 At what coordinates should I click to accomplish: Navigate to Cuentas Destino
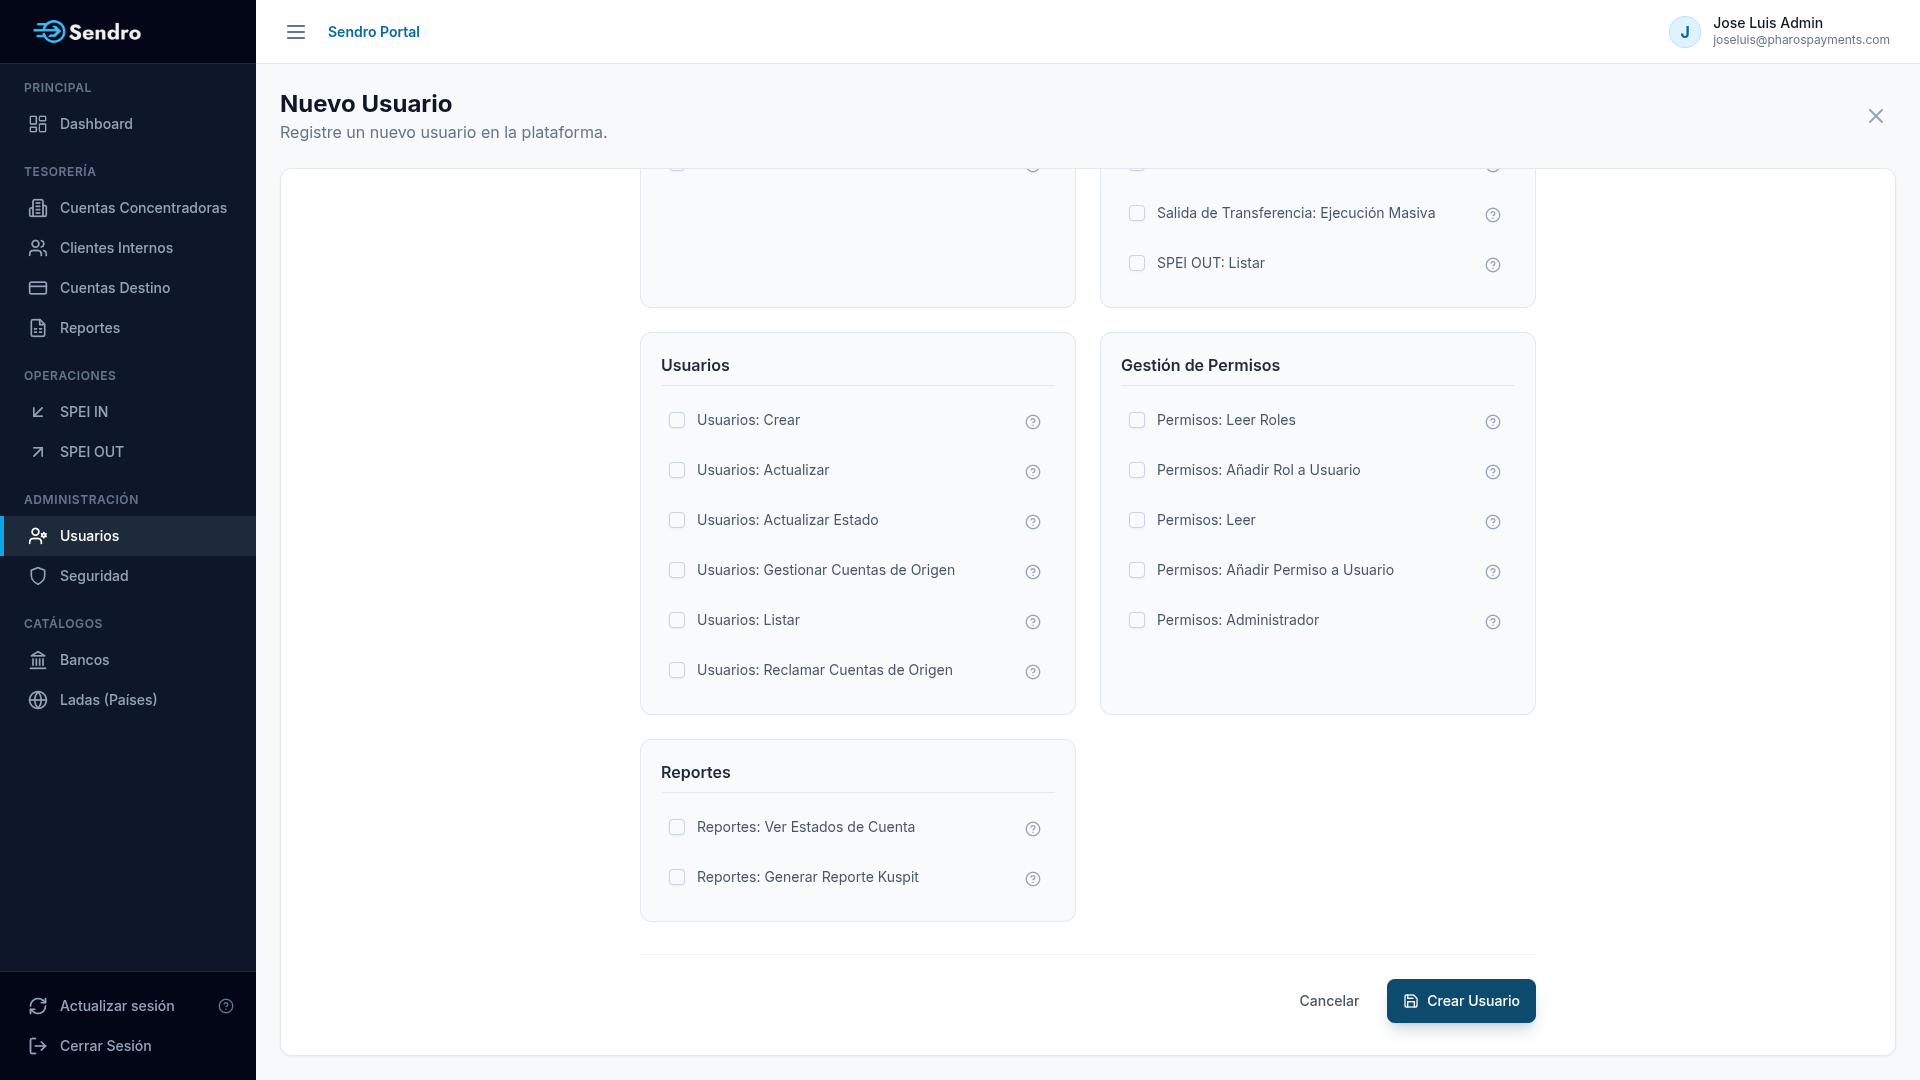tap(128, 288)
